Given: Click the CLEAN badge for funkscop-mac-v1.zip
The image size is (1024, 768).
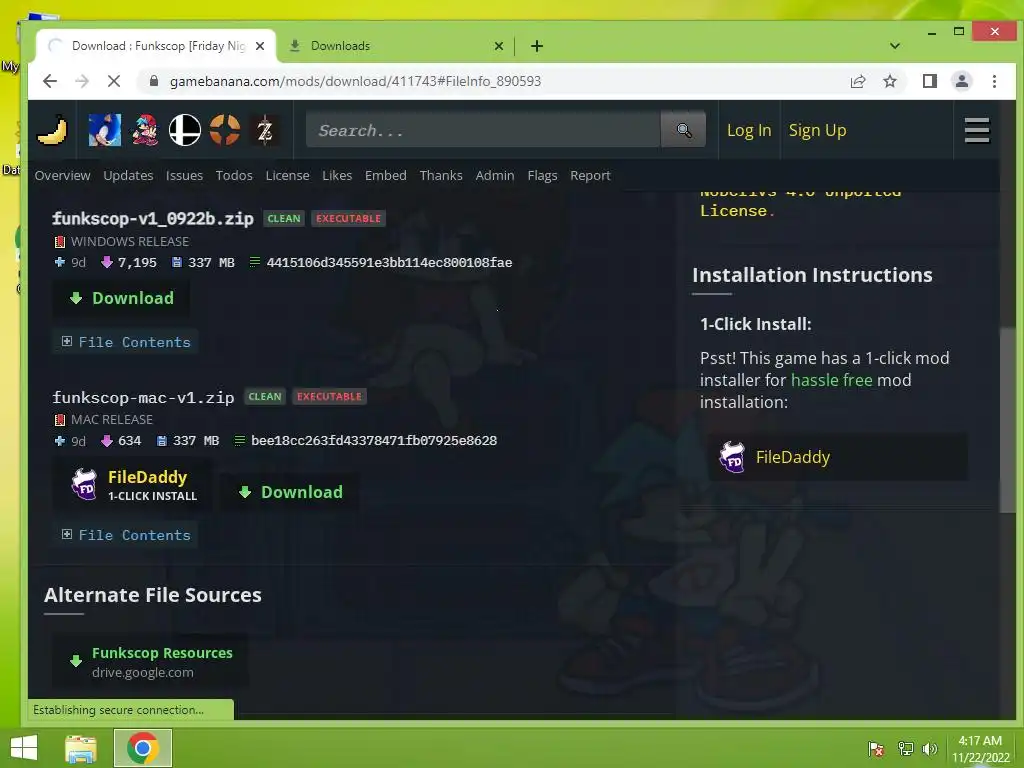Looking at the screenshot, I should [264, 396].
